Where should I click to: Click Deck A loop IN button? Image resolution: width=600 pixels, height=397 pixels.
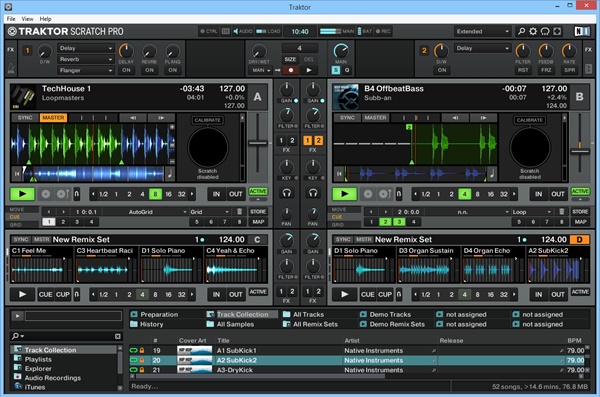216,194
